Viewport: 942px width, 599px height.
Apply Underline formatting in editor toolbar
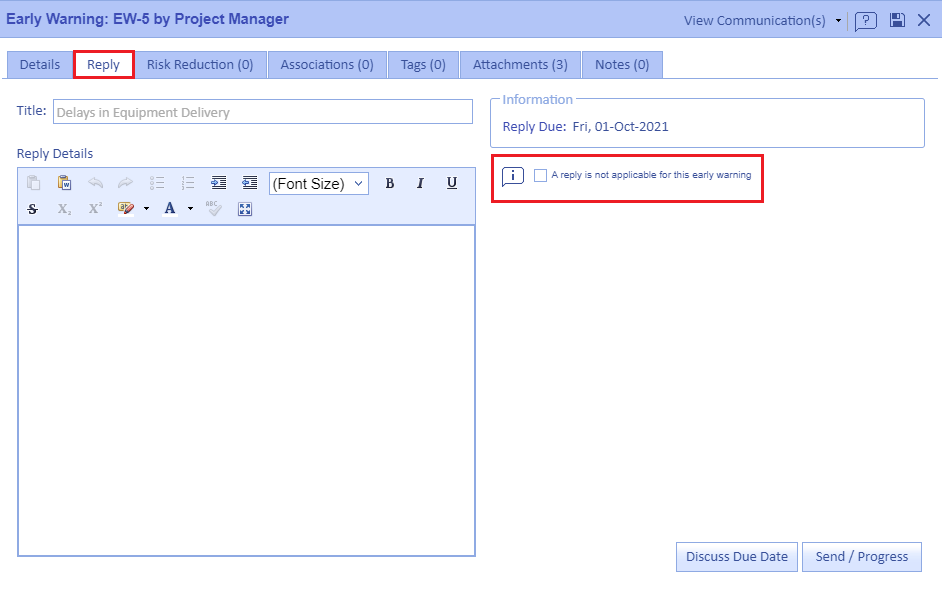click(452, 183)
